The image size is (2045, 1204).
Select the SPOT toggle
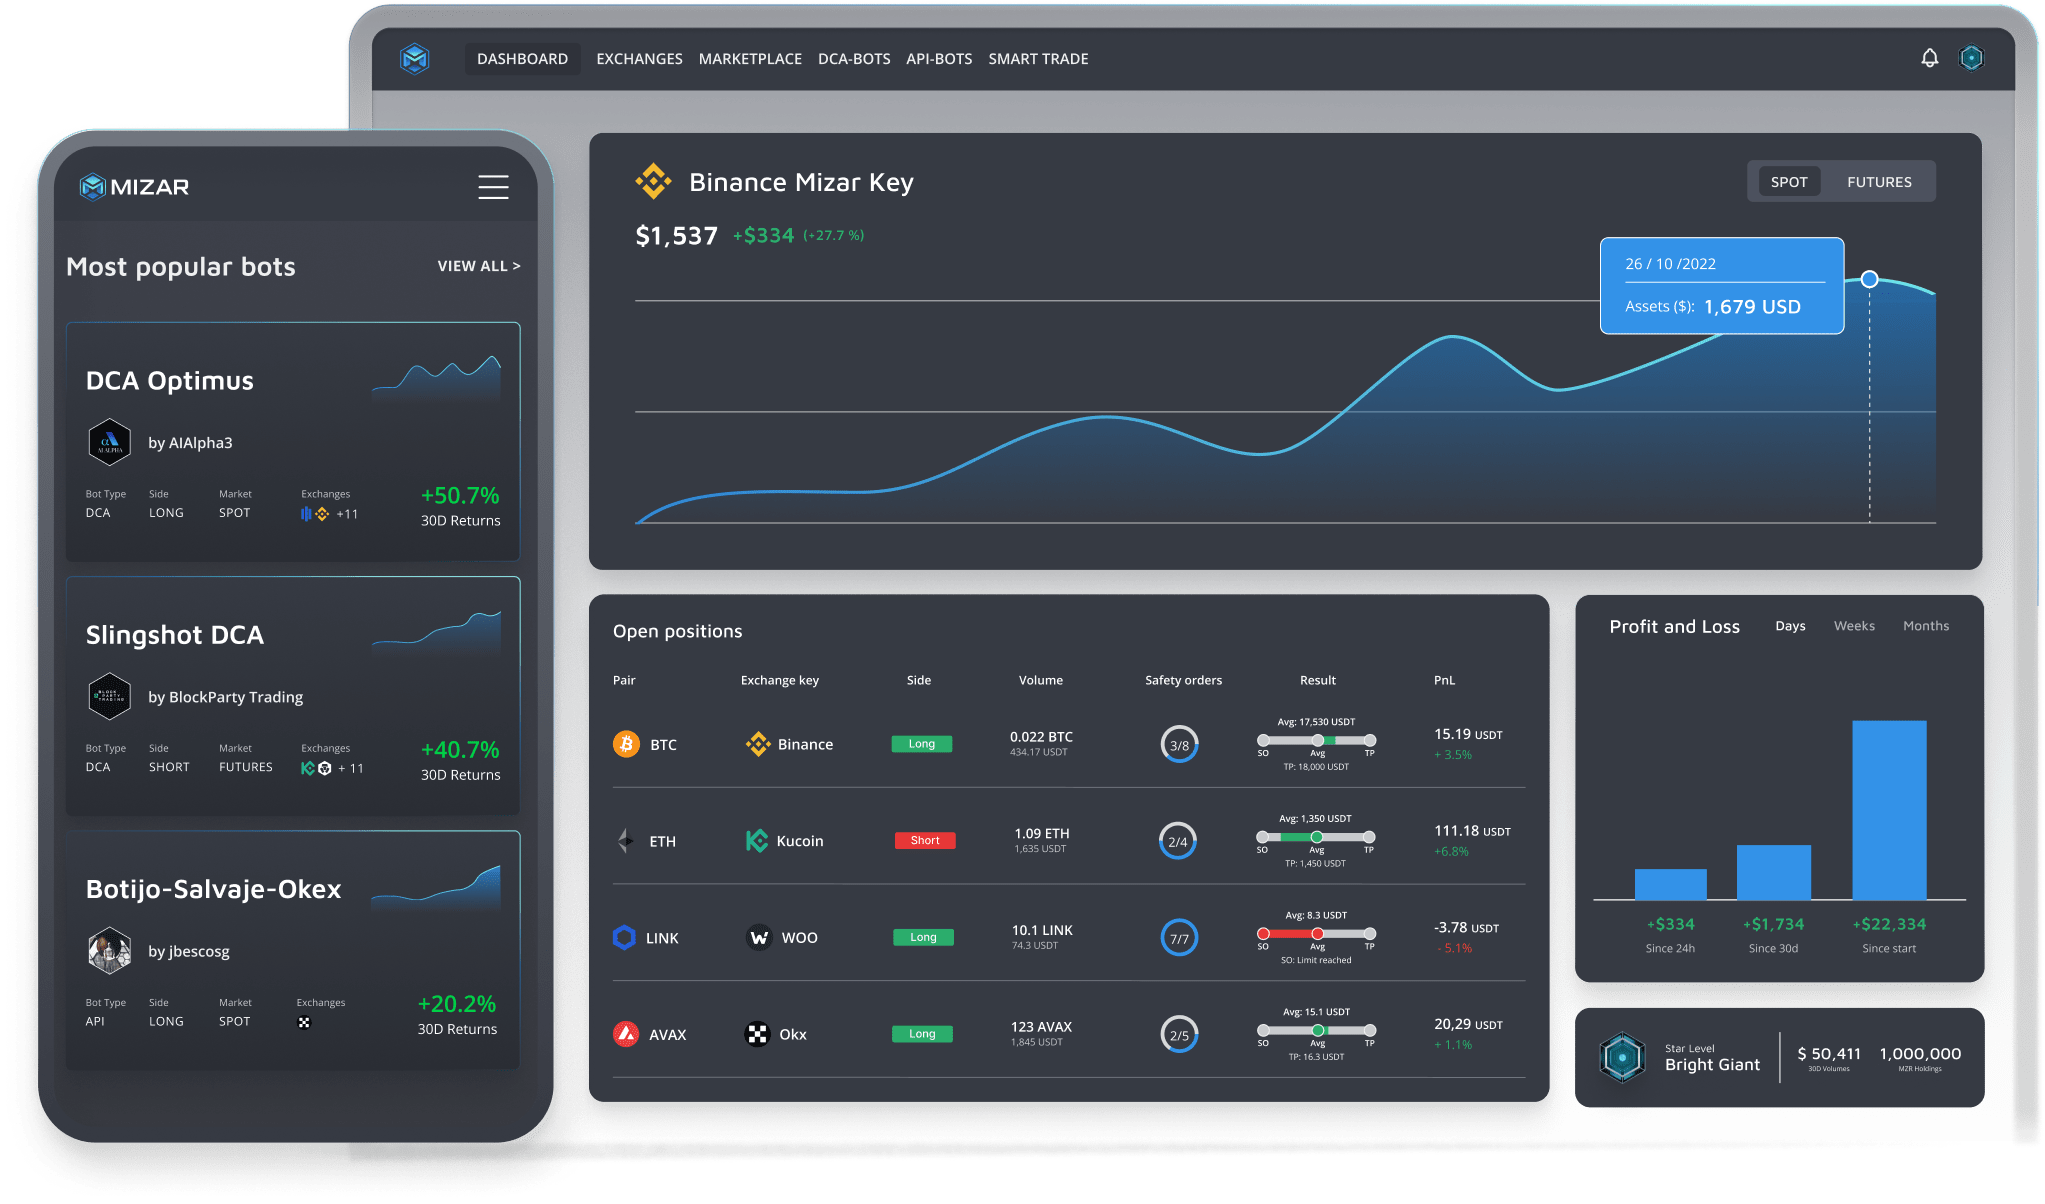1788,181
